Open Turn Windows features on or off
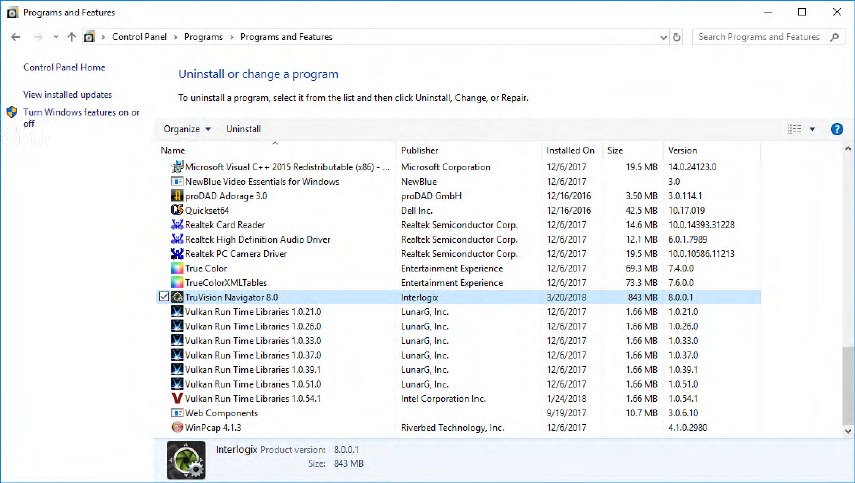The image size is (855, 483). [x=81, y=118]
